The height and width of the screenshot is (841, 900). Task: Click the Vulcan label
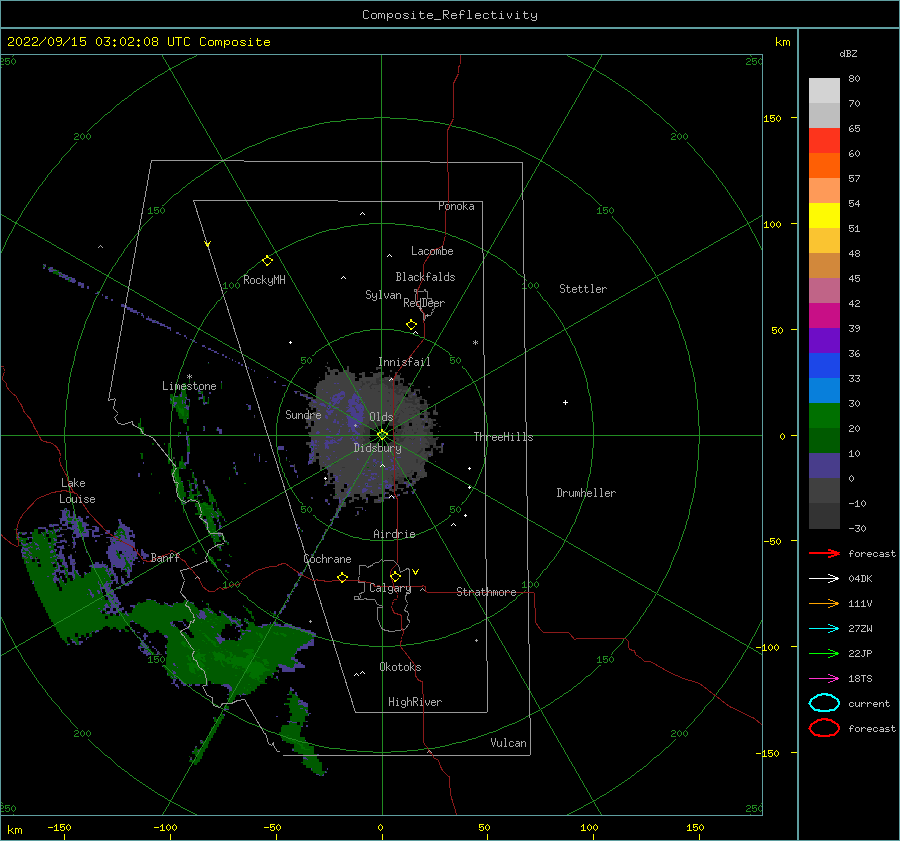click(508, 743)
